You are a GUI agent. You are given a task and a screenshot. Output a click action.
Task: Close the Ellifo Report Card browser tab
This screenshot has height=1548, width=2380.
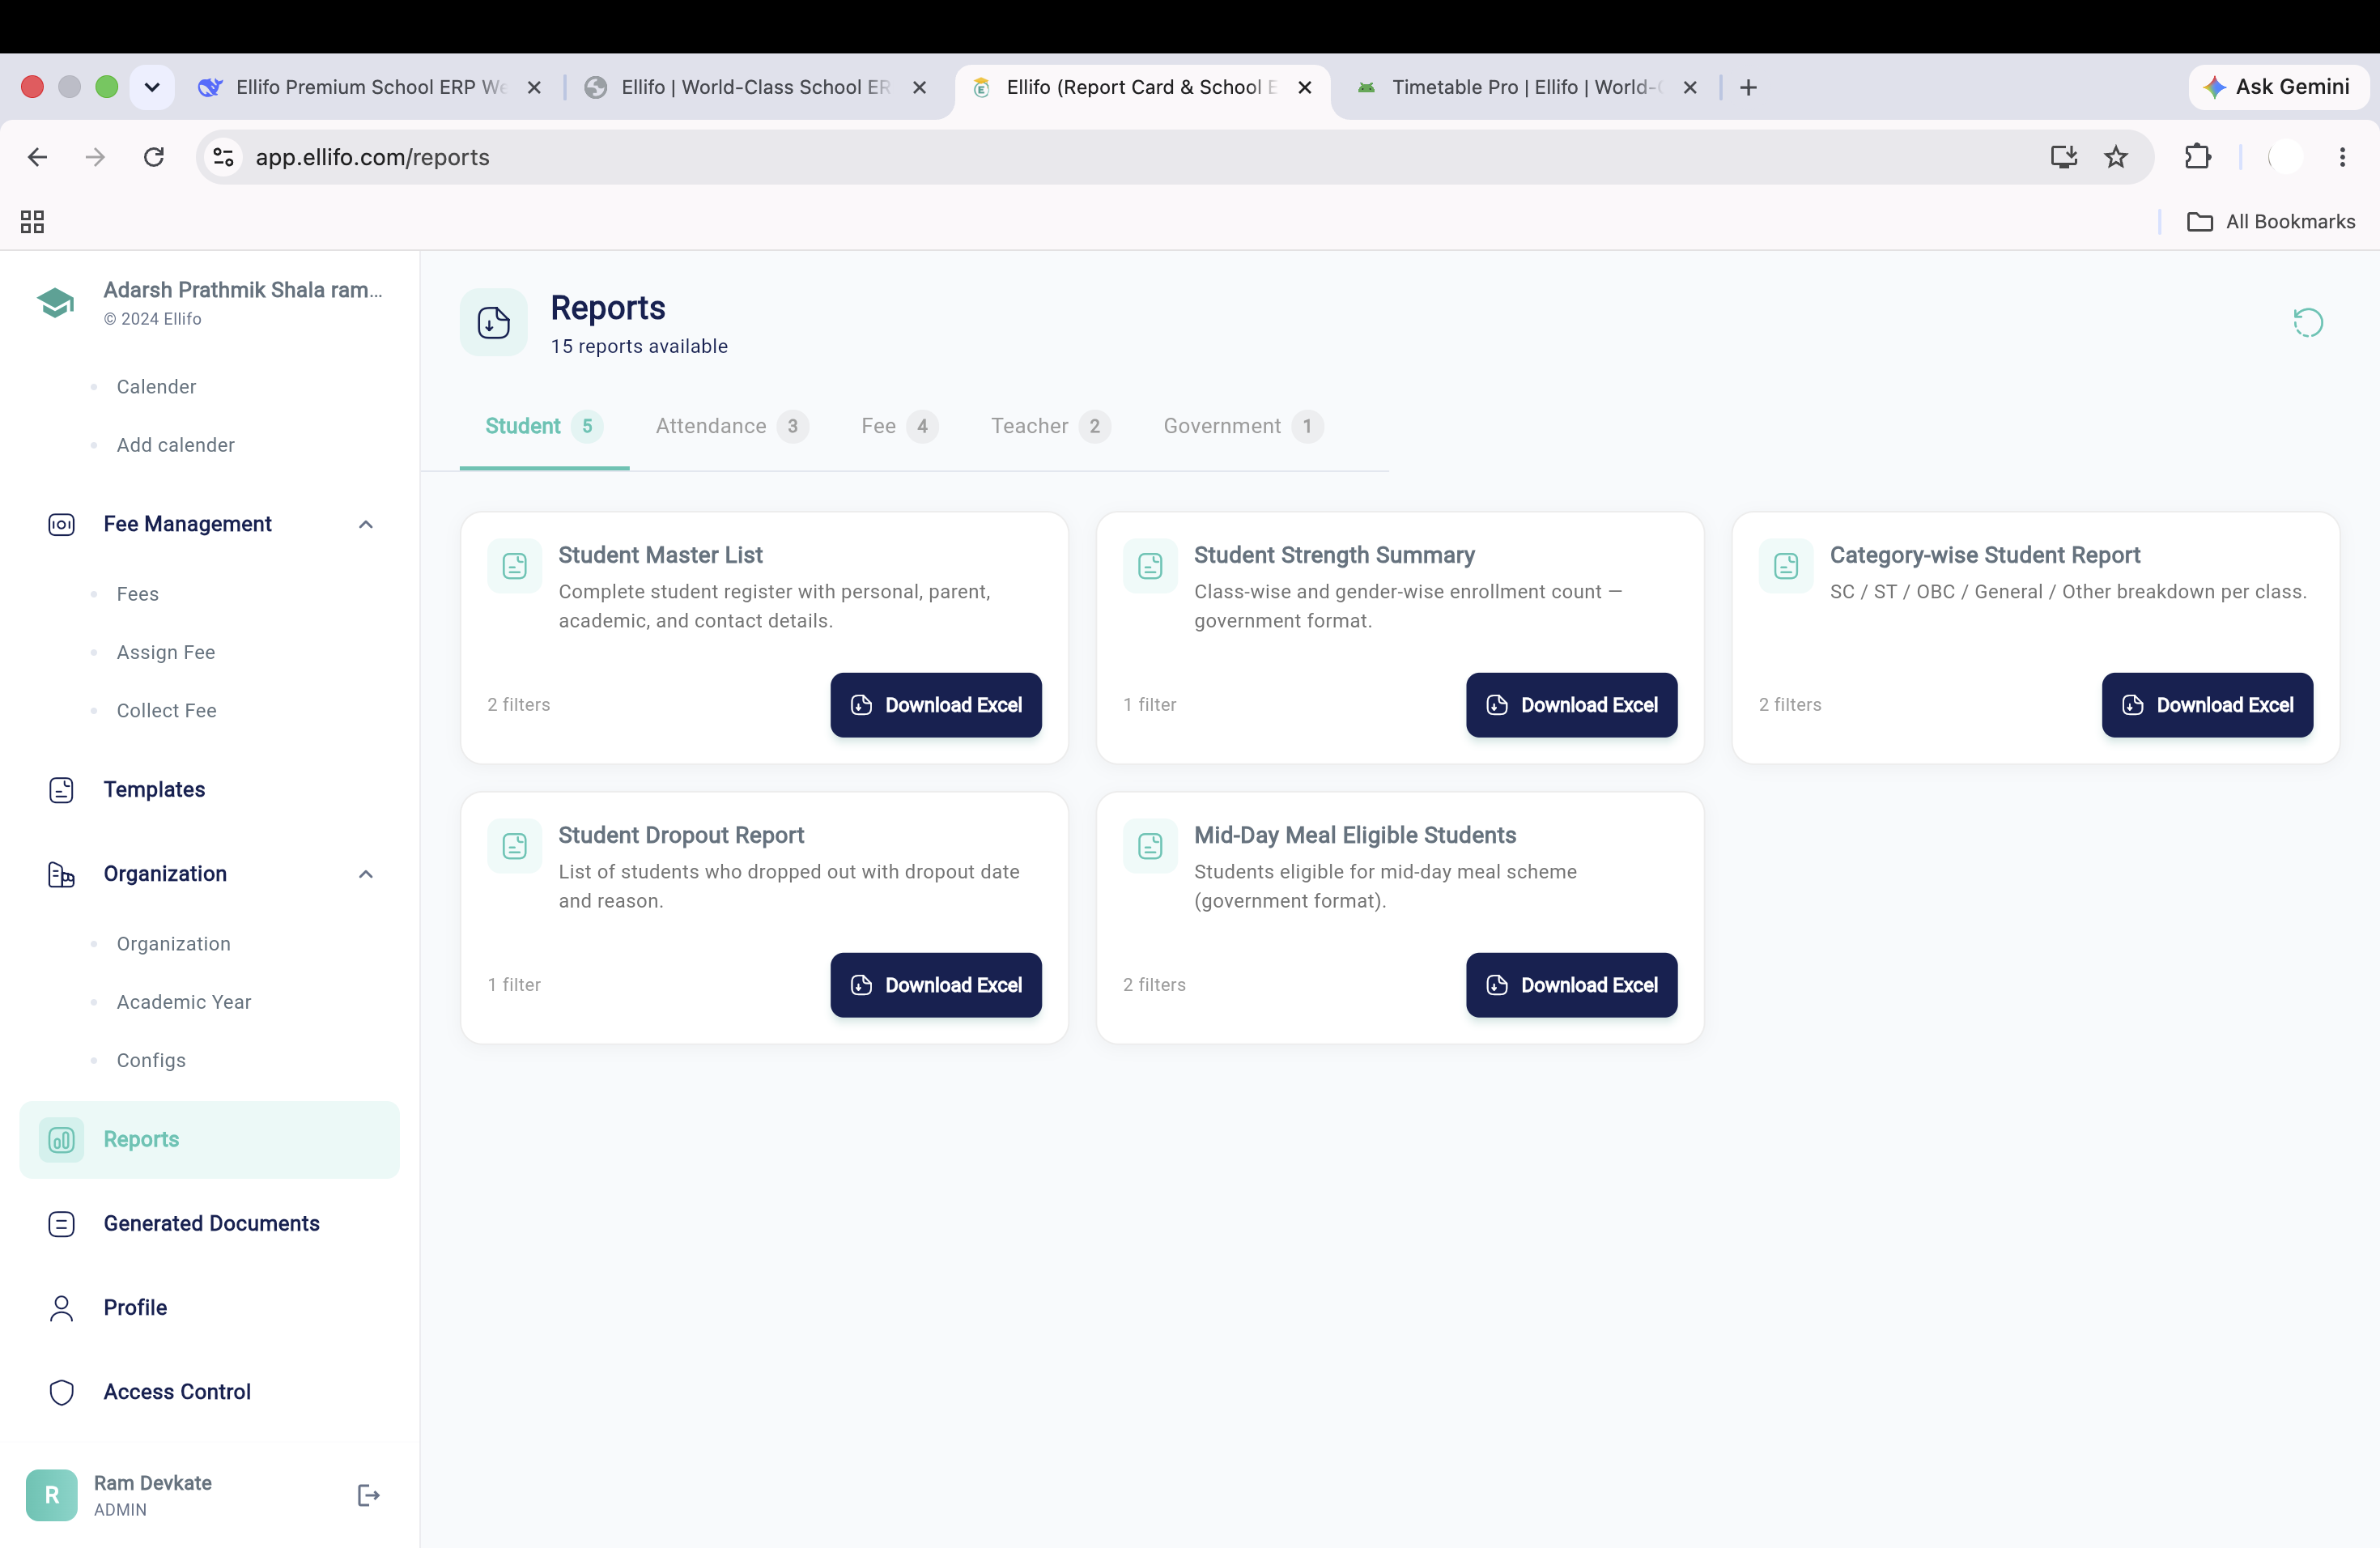pyautogui.click(x=1305, y=87)
